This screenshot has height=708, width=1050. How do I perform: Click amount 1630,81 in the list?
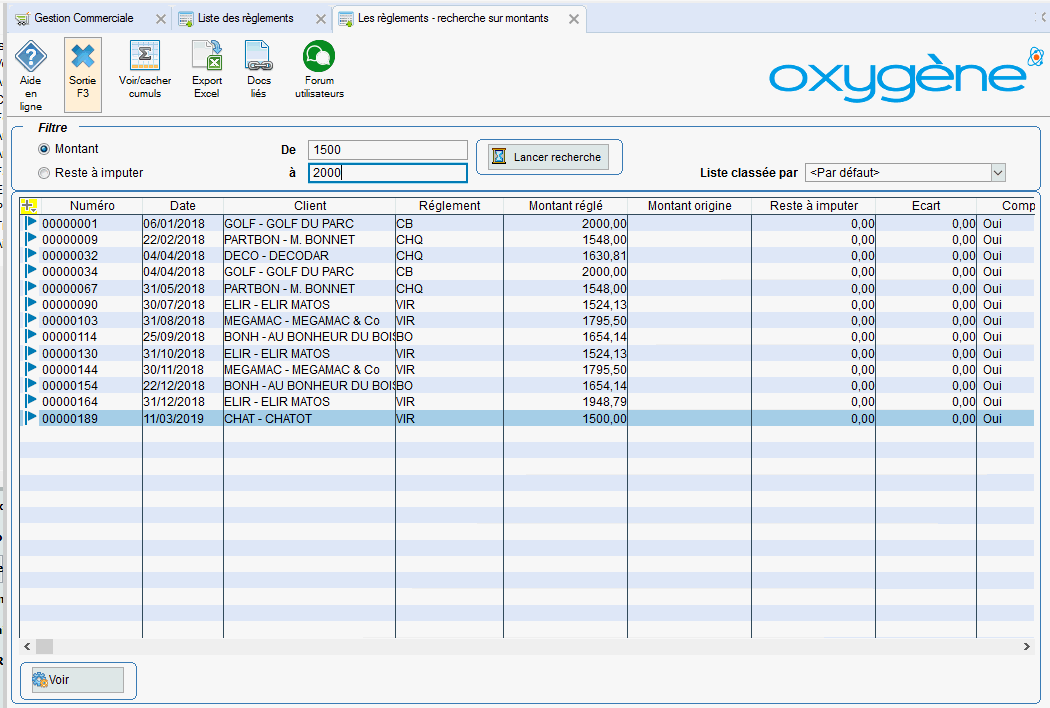[x=605, y=255]
